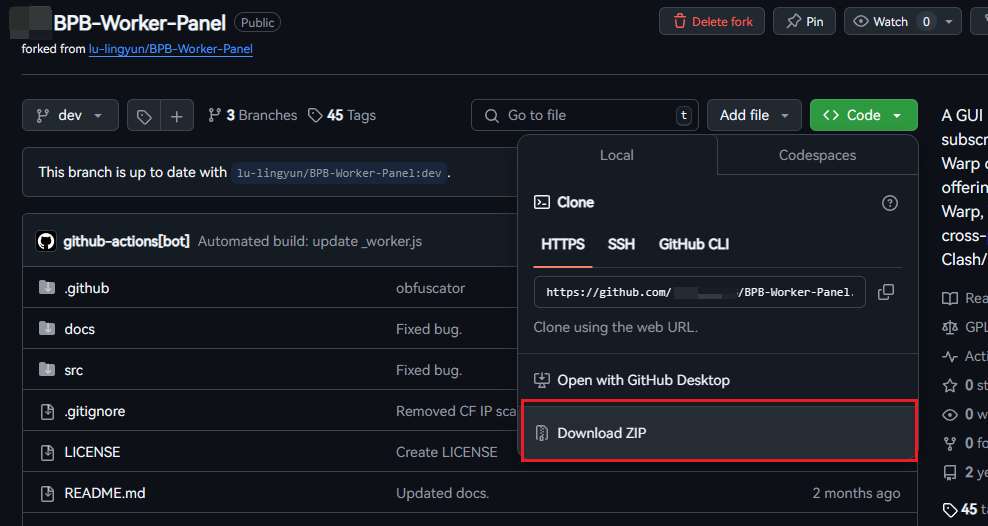Click the github-actions bot avatar

(x=46, y=241)
